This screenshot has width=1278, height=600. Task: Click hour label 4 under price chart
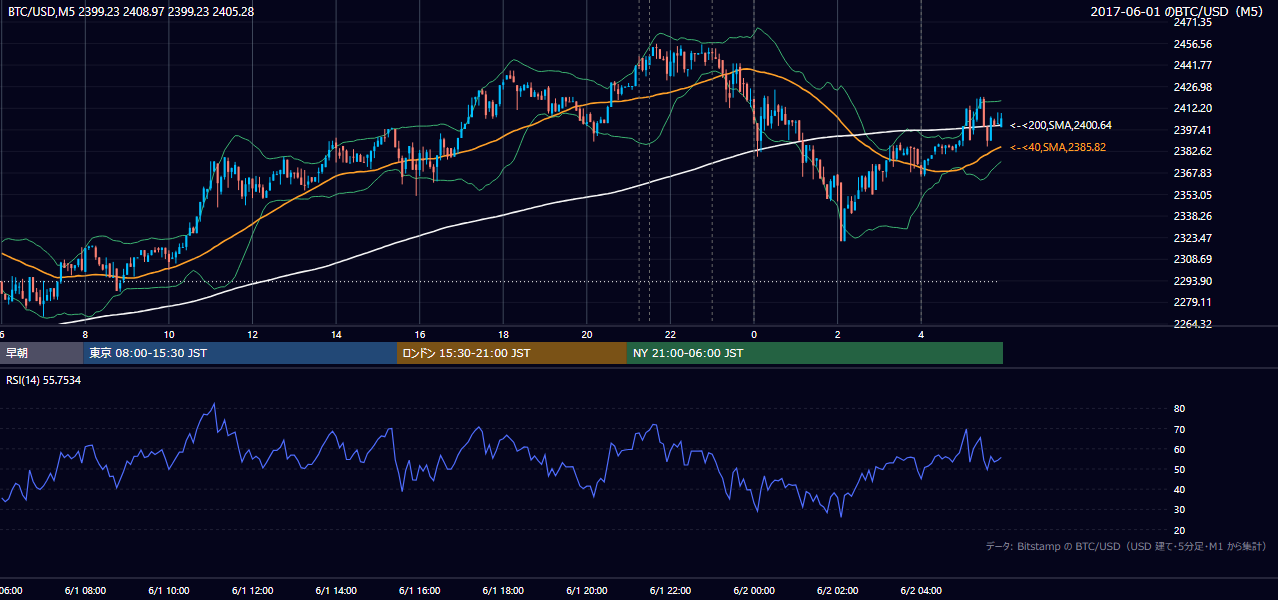tap(921, 334)
